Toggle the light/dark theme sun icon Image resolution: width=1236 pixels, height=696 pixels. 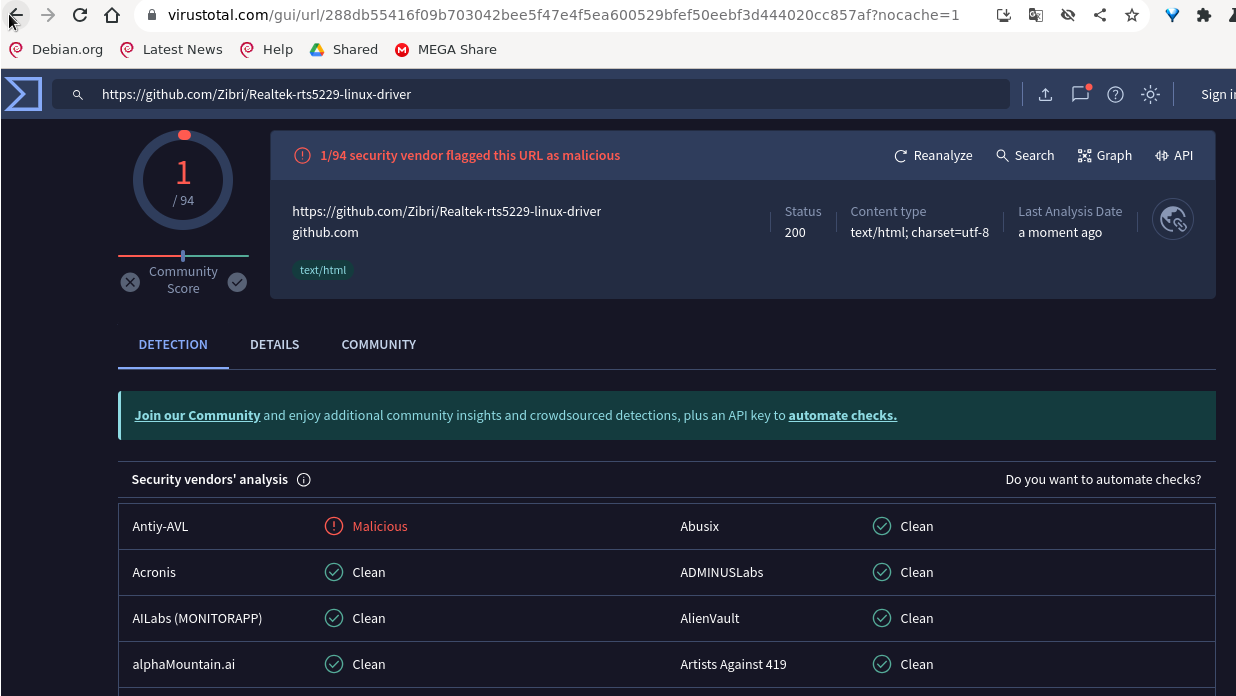click(1150, 94)
